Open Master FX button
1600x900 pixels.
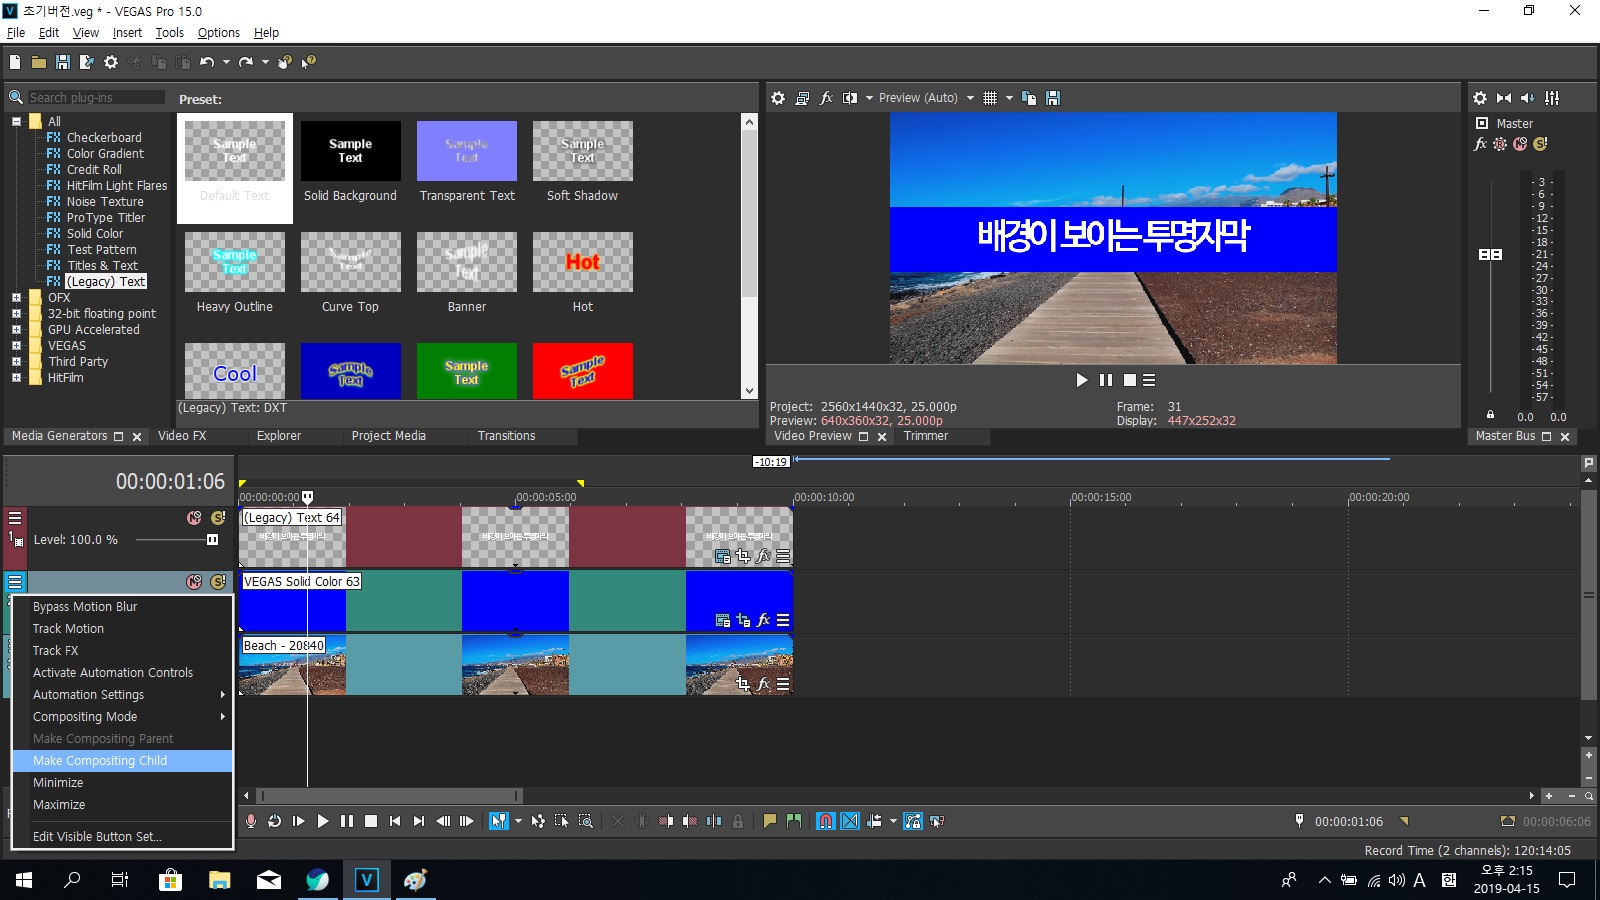pyautogui.click(x=1481, y=144)
